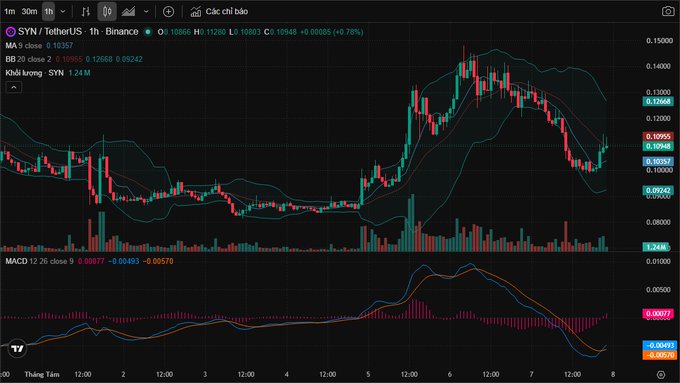680x383 pixels.
Task: Select the candlestick chart style icon
Action: tap(107, 12)
